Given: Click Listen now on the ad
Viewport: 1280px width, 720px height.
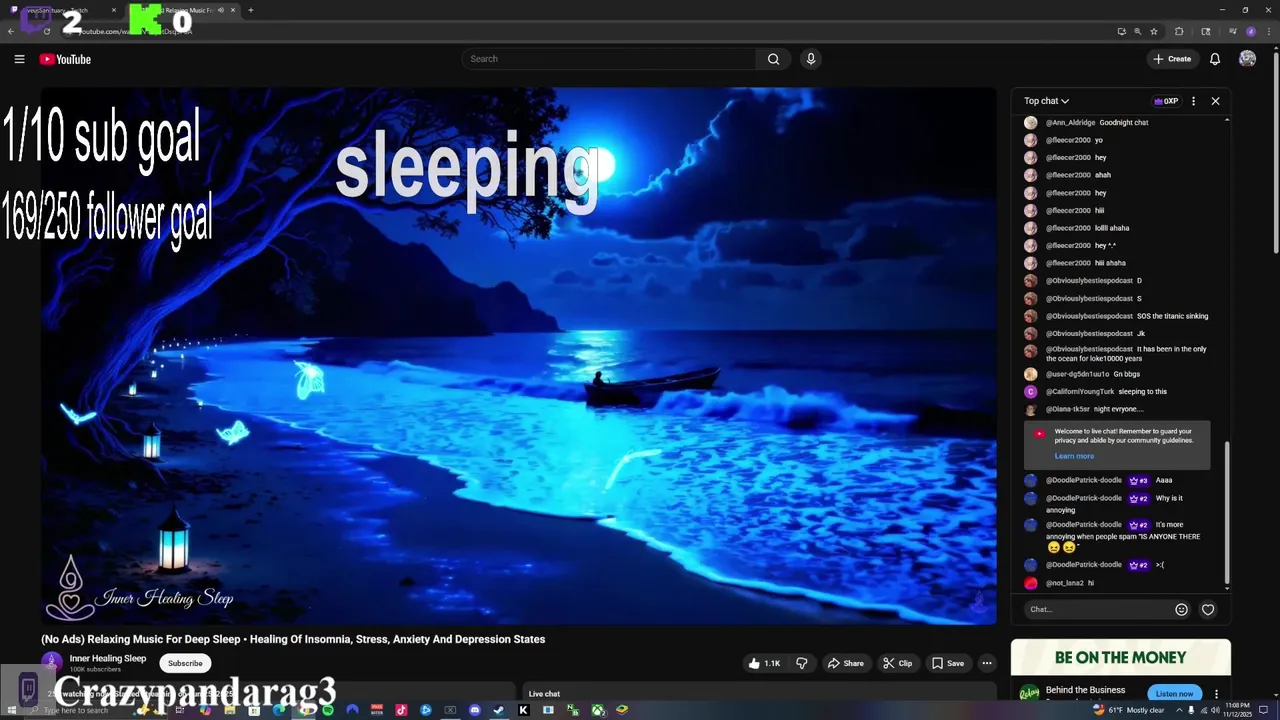Looking at the screenshot, I should click(x=1174, y=693).
